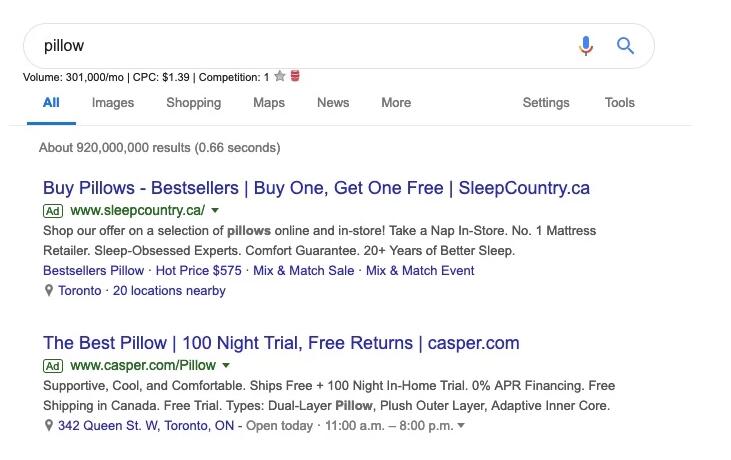
Task: Expand the Casper store hours dropdown
Action: (x=461, y=426)
